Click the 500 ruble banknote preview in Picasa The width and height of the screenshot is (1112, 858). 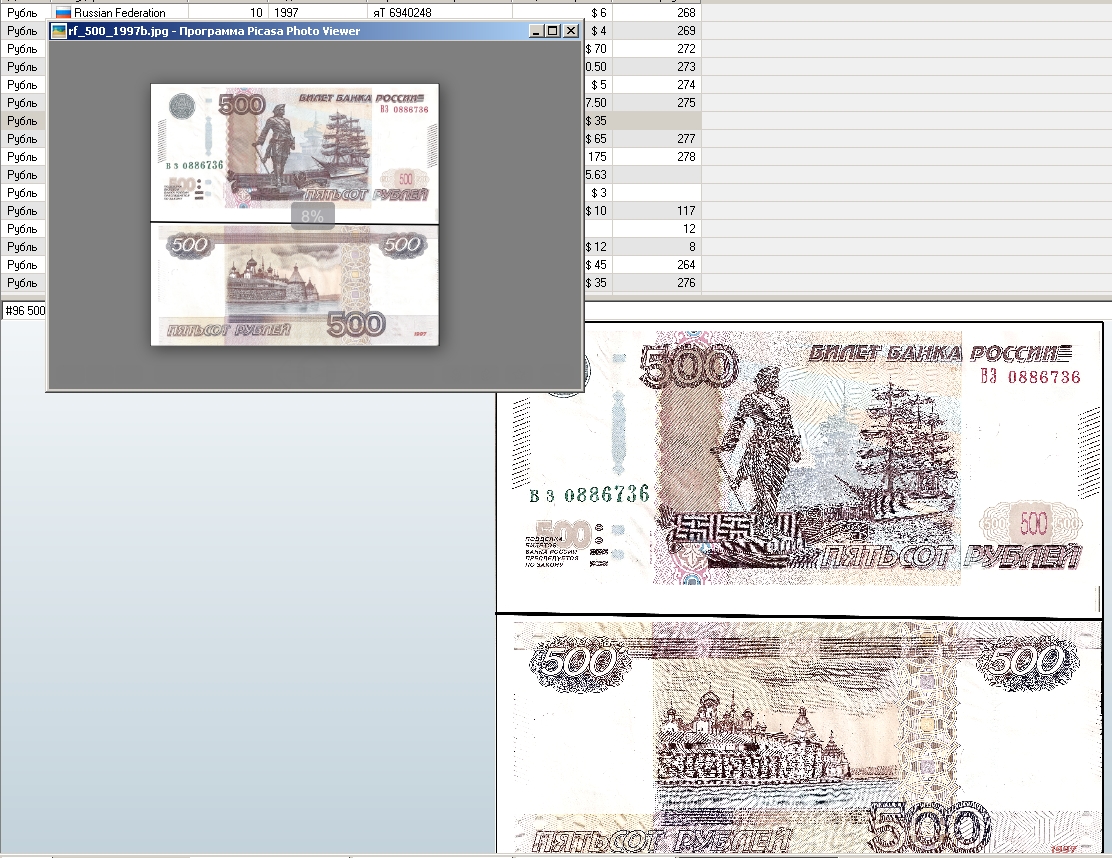(x=295, y=215)
